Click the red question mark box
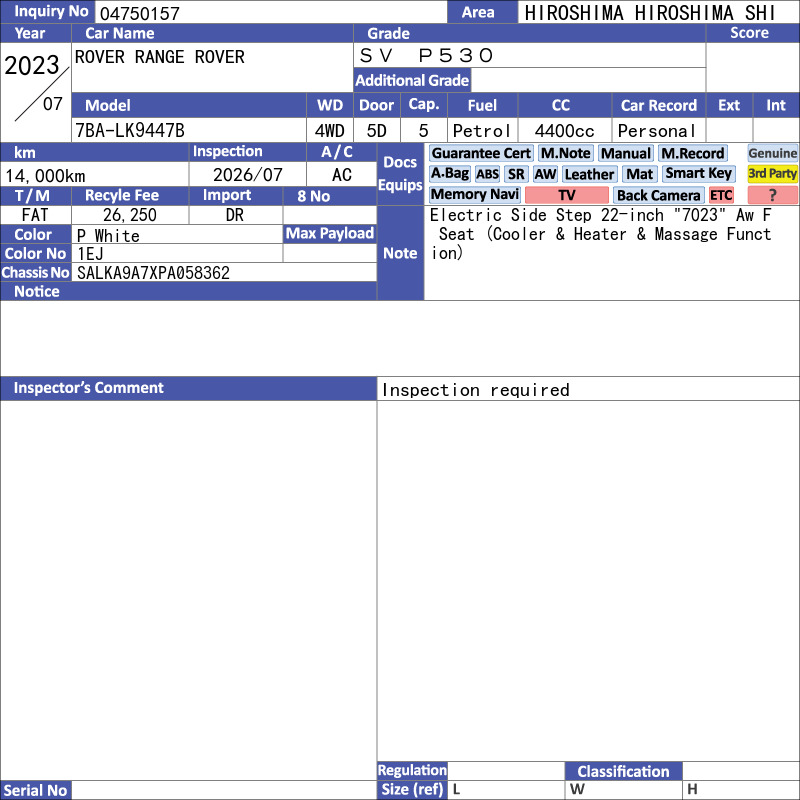 tap(773, 195)
